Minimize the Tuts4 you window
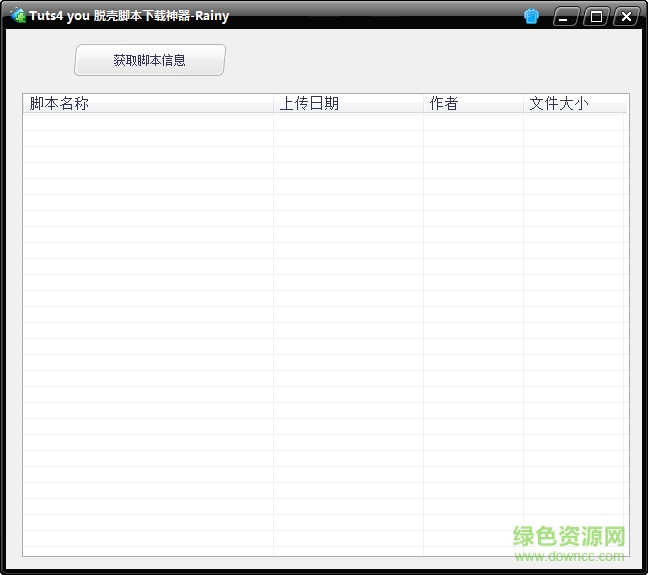Screen dimensions: 648x575 [x=566, y=16]
